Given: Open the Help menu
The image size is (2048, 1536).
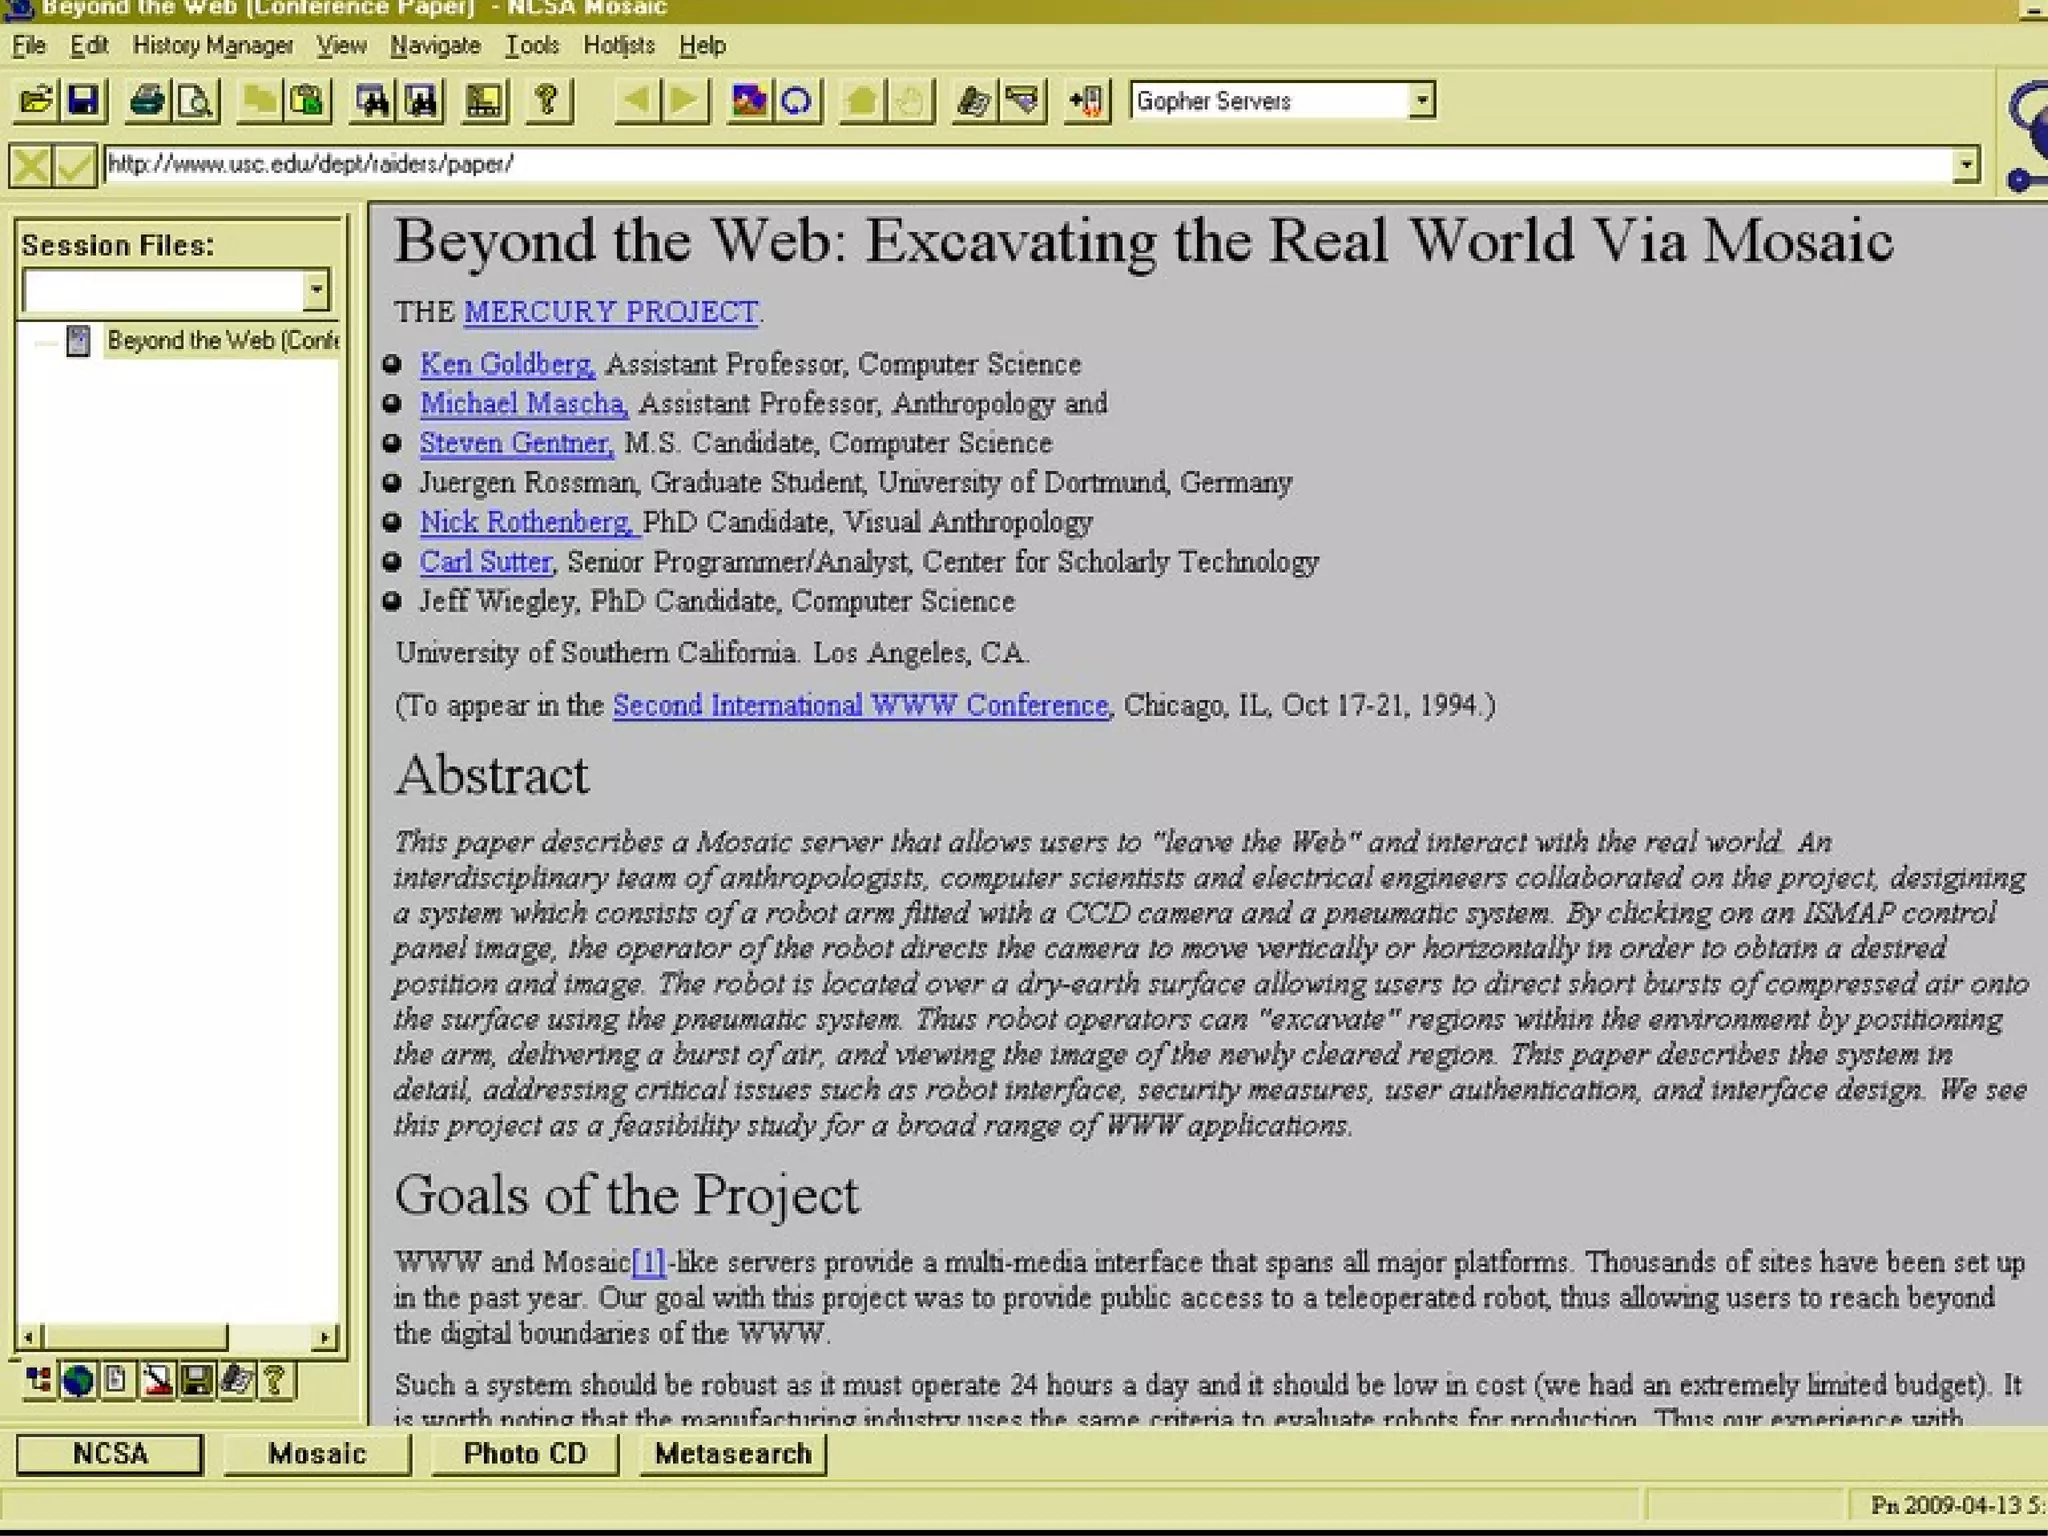Looking at the screenshot, I should click(x=702, y=45).
